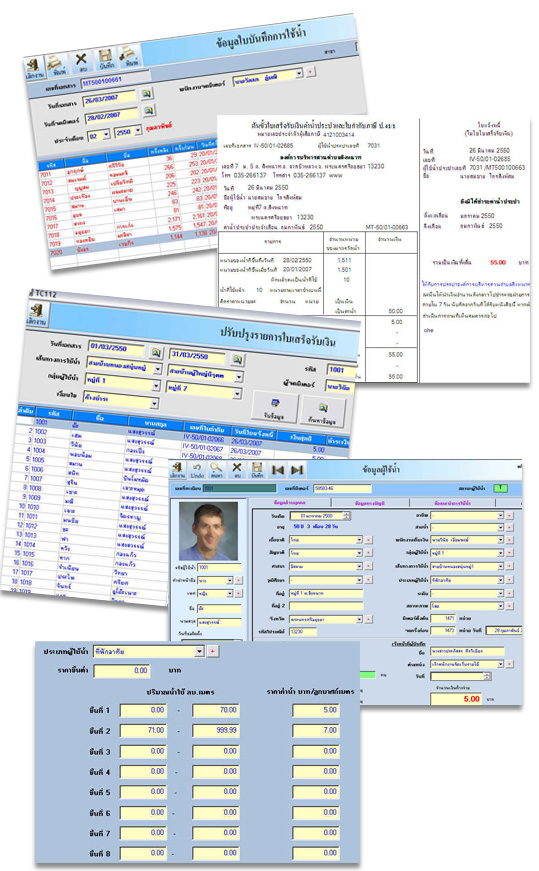Click the document number field MT500100661
This screenshot has width=539, height=871.
coord(115,80)
